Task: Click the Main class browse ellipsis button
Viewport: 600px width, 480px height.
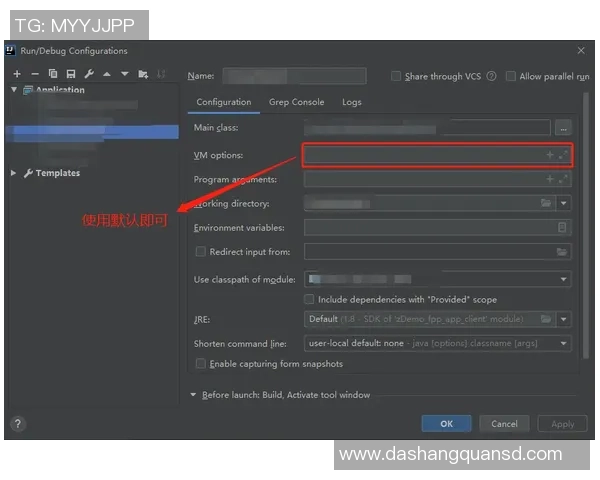Action: [564, 128]
